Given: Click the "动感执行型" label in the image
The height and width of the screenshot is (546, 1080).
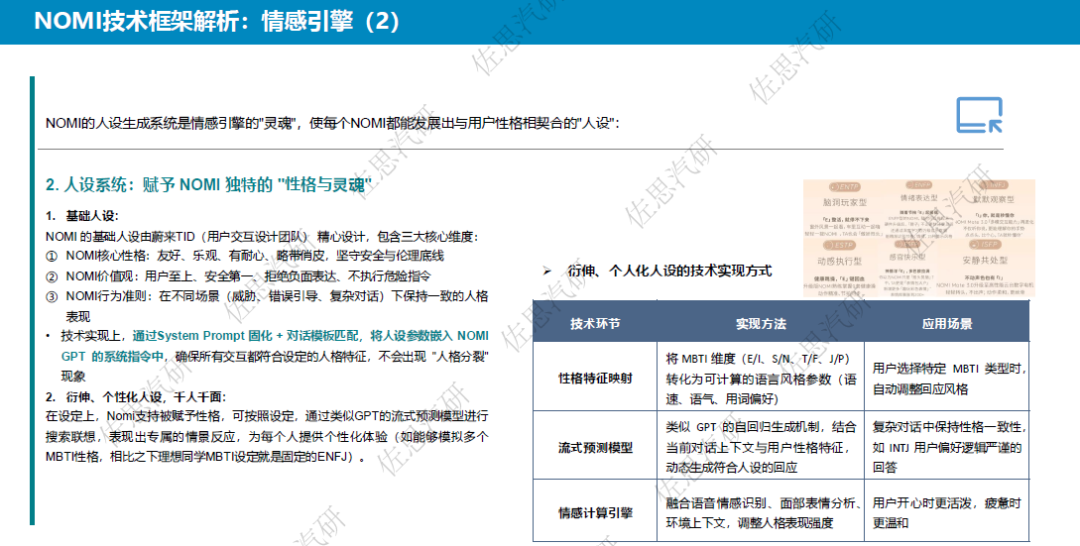Looking at the screenshot, I should (x=840, y=262).
